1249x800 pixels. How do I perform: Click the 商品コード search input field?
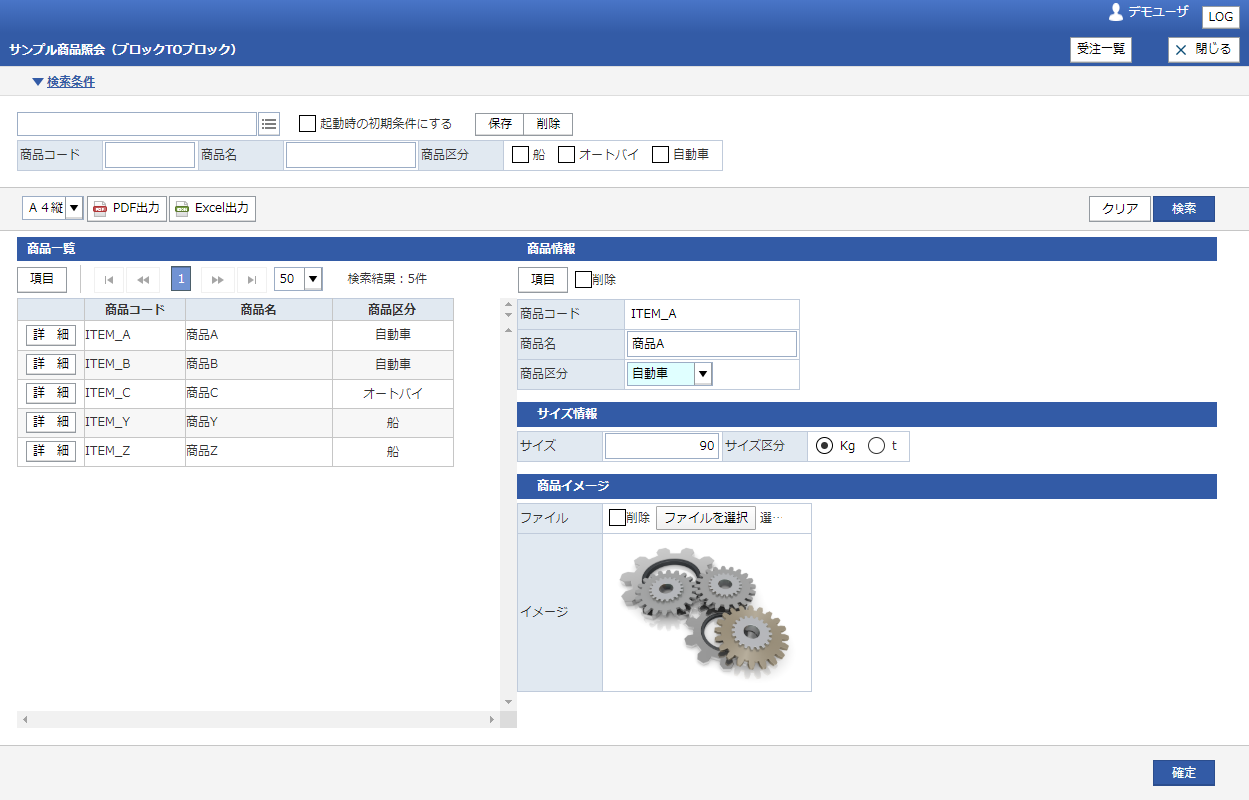click(150, 155)
